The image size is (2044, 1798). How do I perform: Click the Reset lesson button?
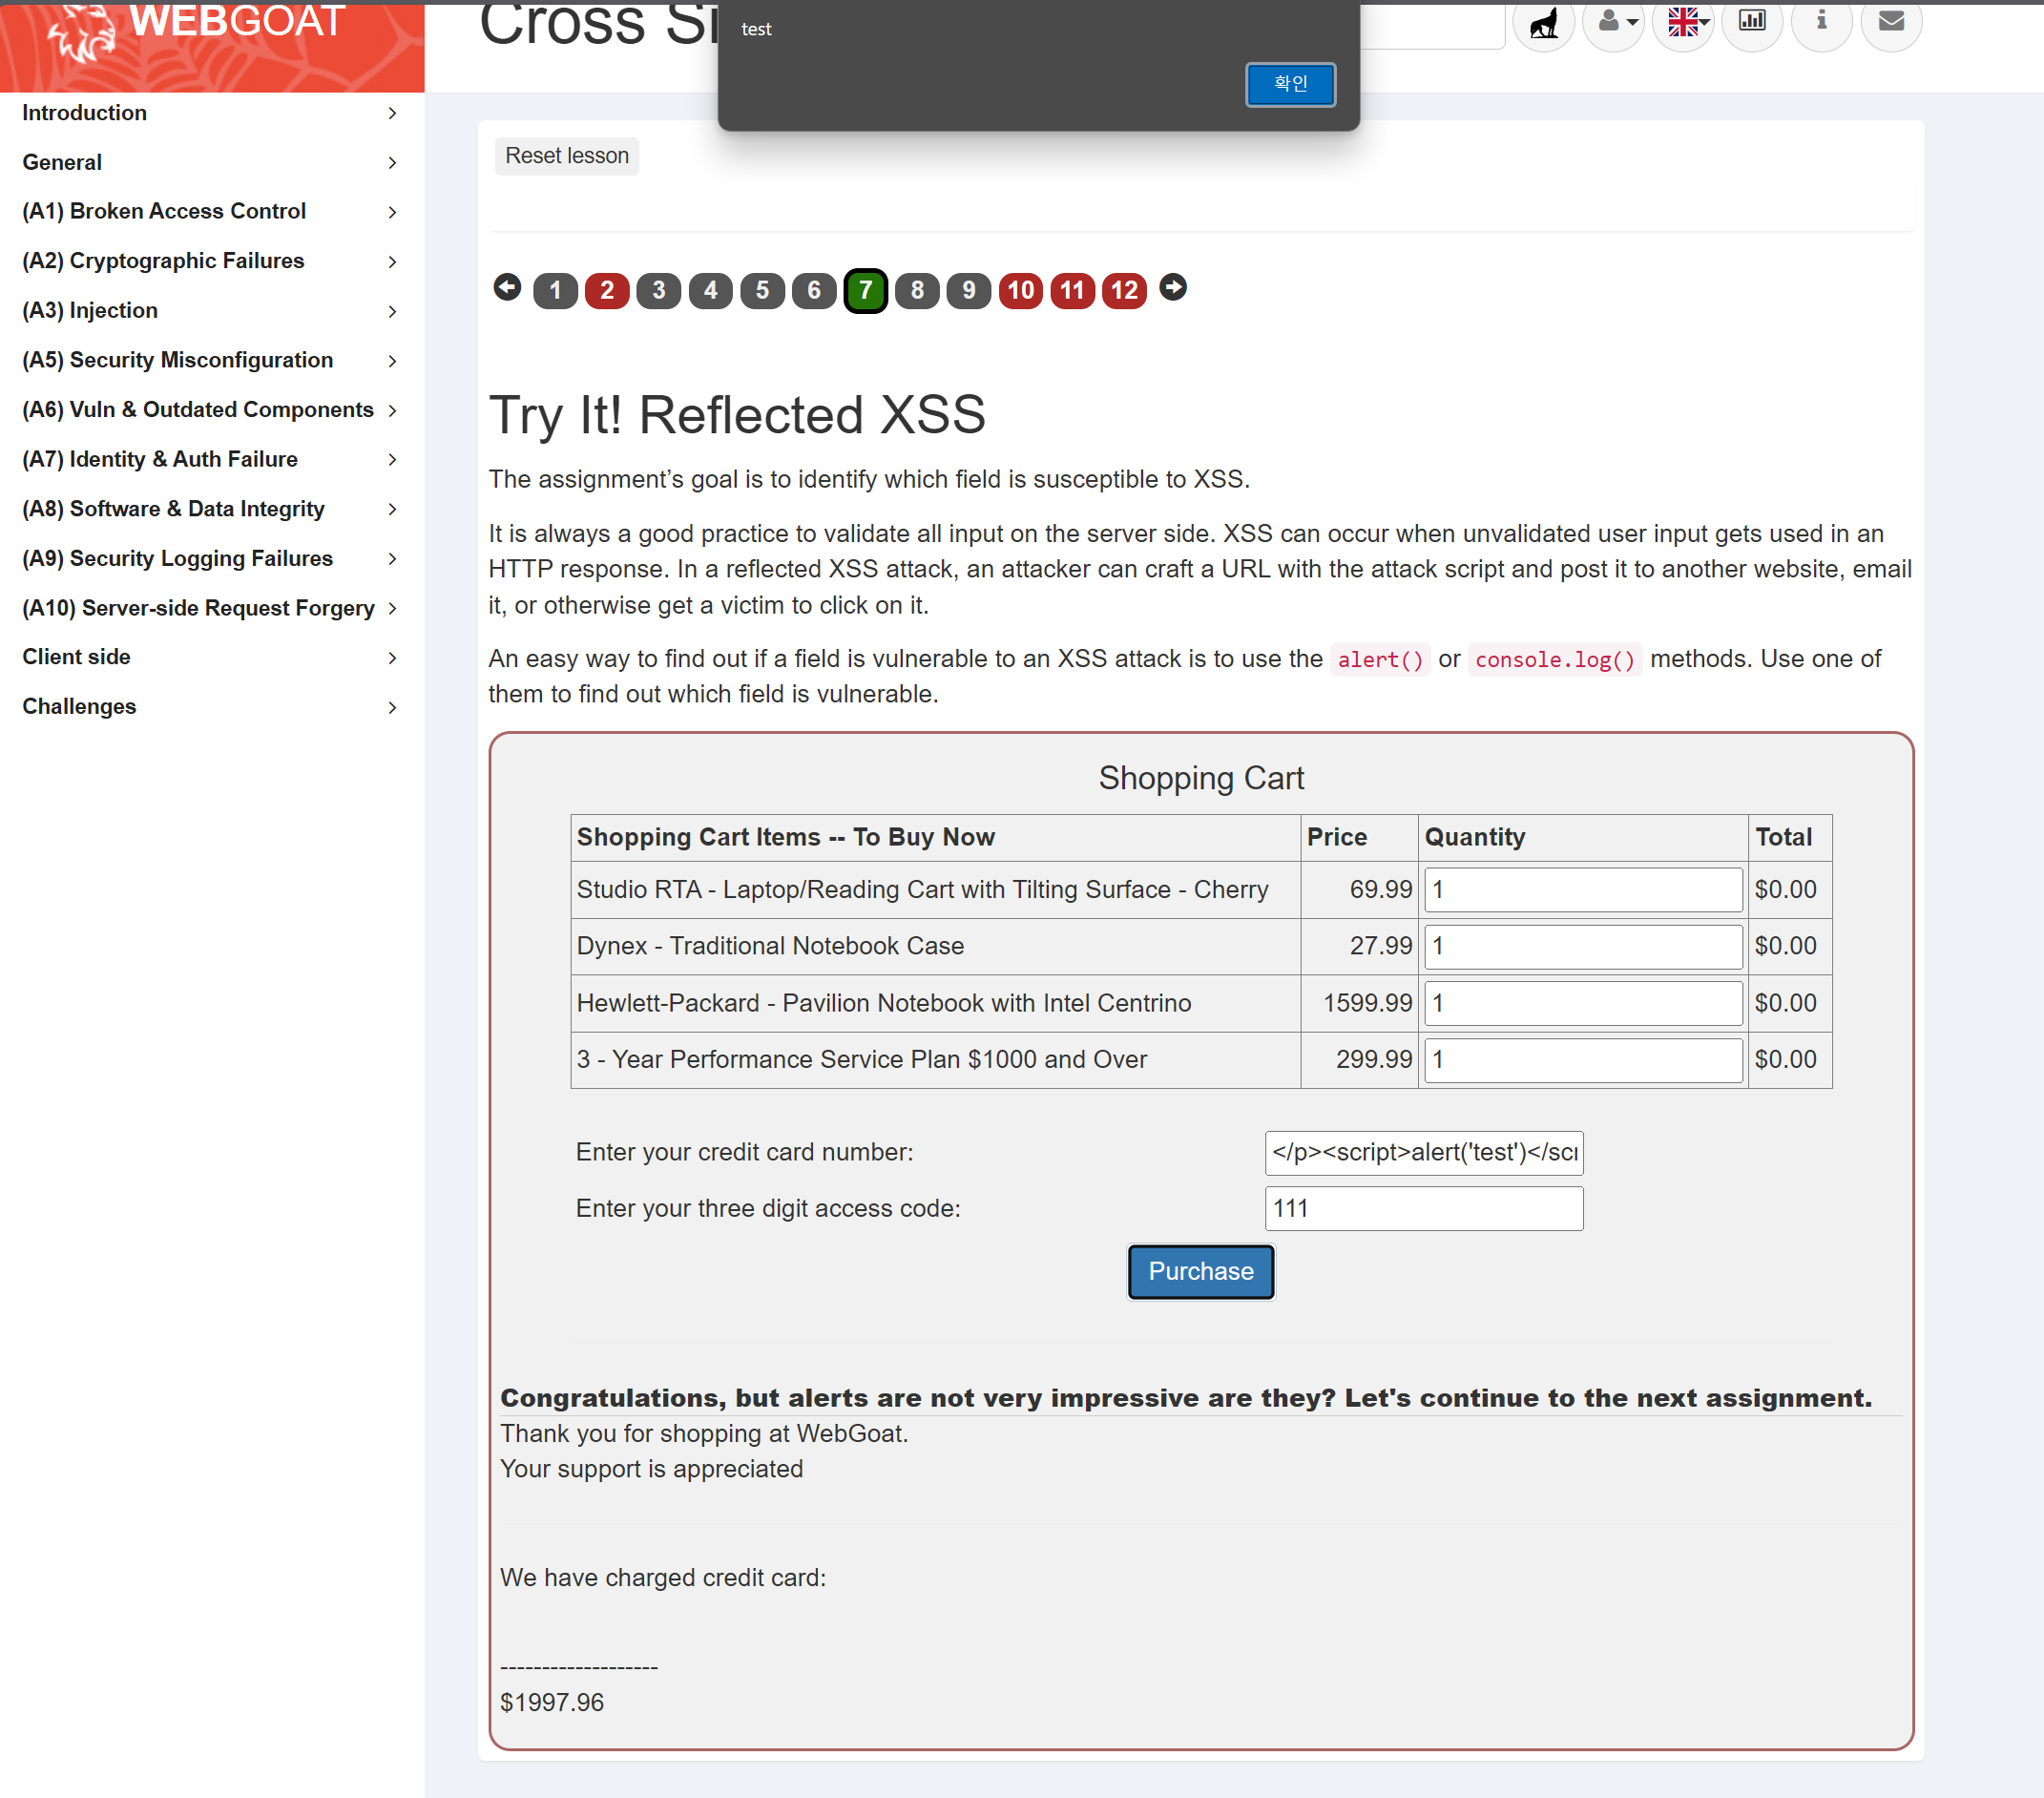point(566,156)
